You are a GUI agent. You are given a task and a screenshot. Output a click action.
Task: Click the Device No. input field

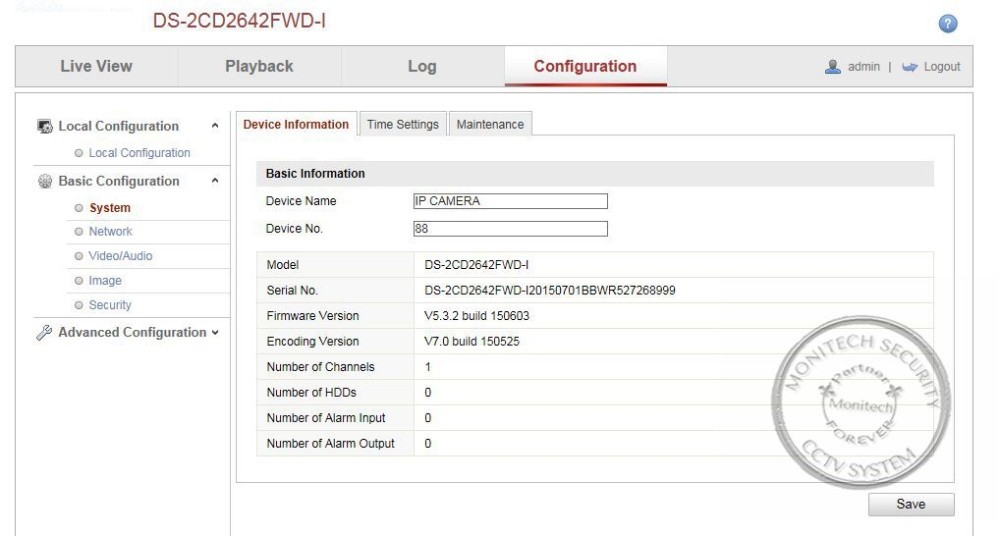point(510,229)
